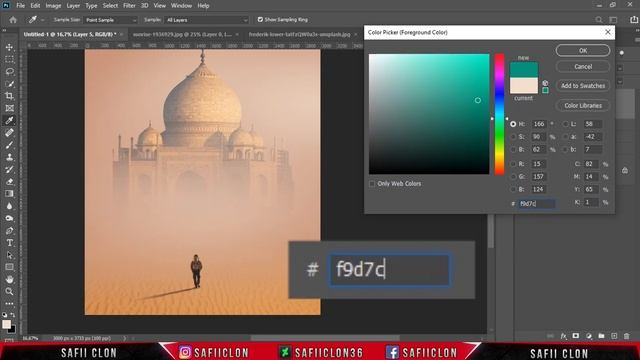Open the search icon in options bar
The image size is (640, 360).
(599, 20)
